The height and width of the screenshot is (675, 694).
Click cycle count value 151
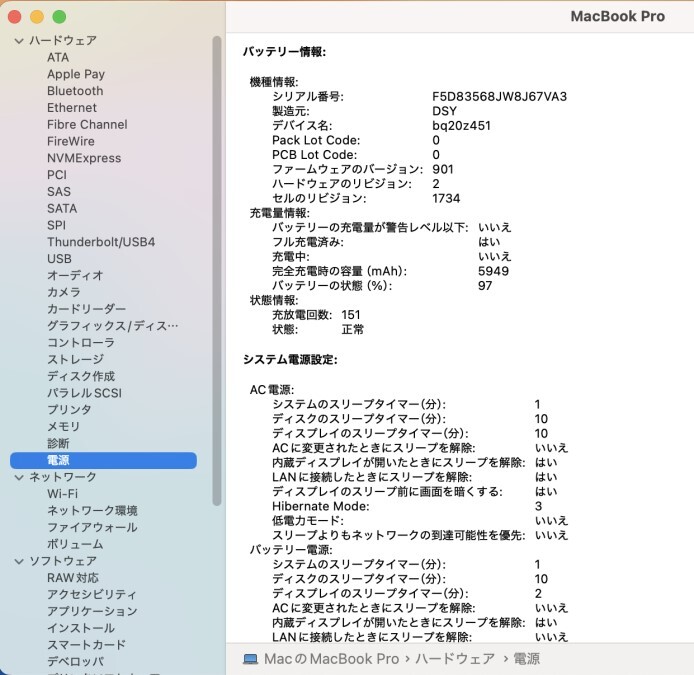pyautogui.click(x=351, y=315)
